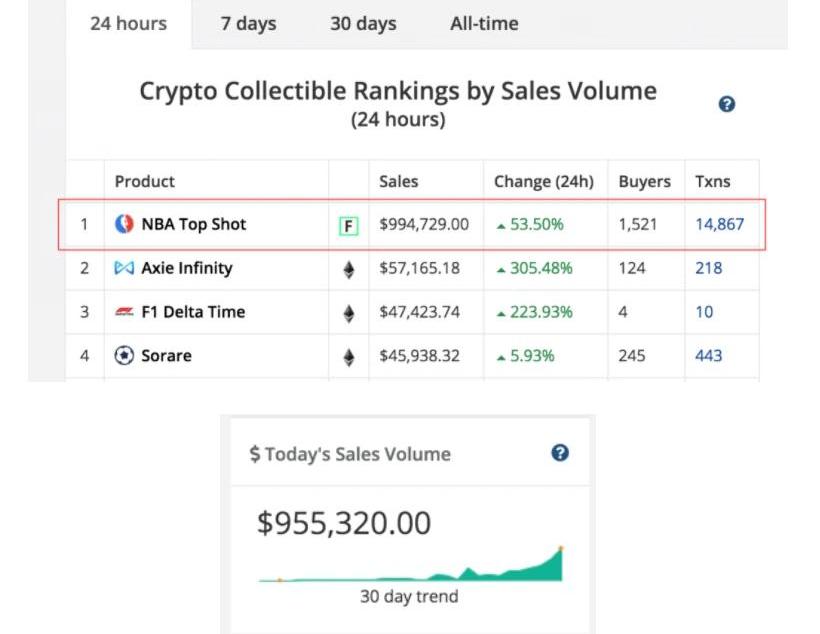
Task: Click the 124 buyers value
Action: pyautogui.click(x=632, y=268)
